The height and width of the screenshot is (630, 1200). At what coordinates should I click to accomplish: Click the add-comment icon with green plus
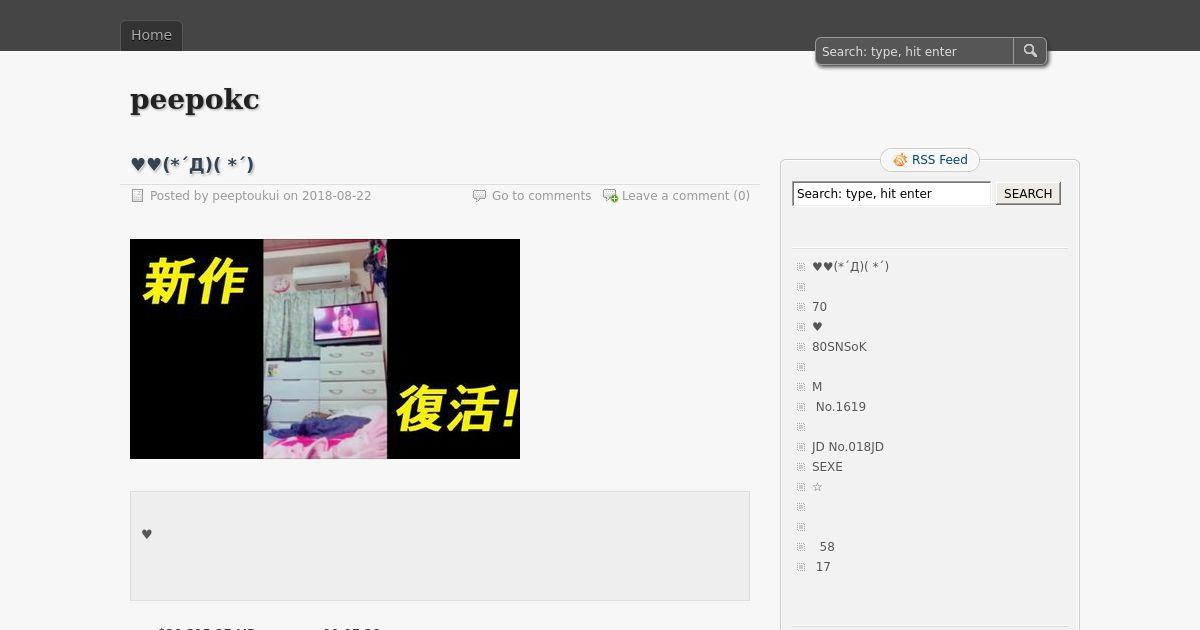pos(610,196)
